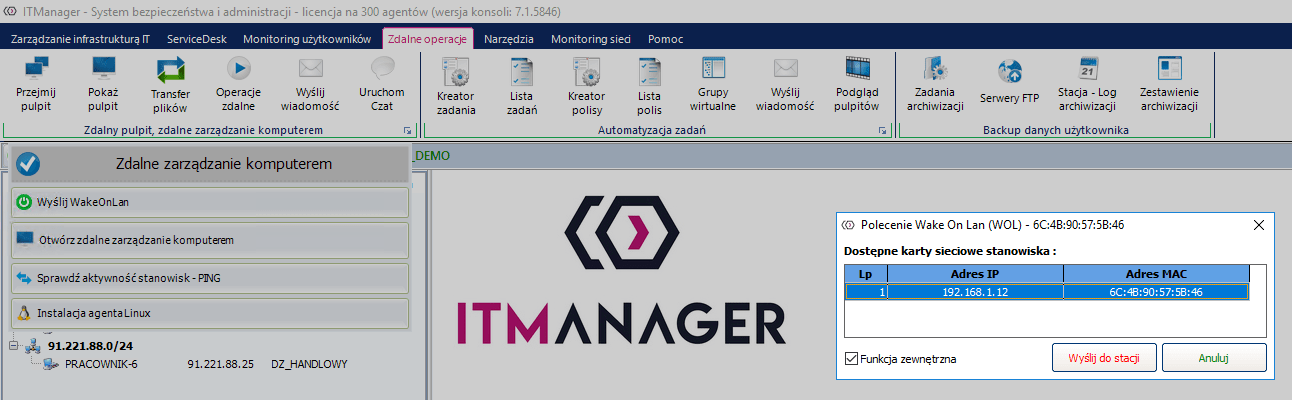Image resolution: width=1292 pixels, height=400 pixels.
Task: Open Grupy wirtualne
Action: (715, 84)
